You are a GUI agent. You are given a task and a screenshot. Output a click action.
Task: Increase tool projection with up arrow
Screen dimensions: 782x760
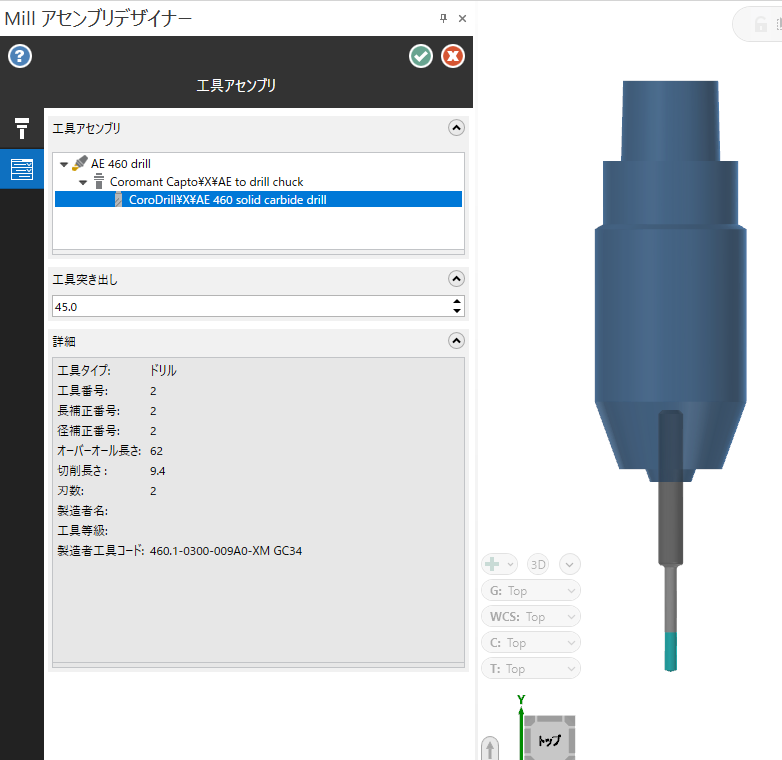[457, 301]
